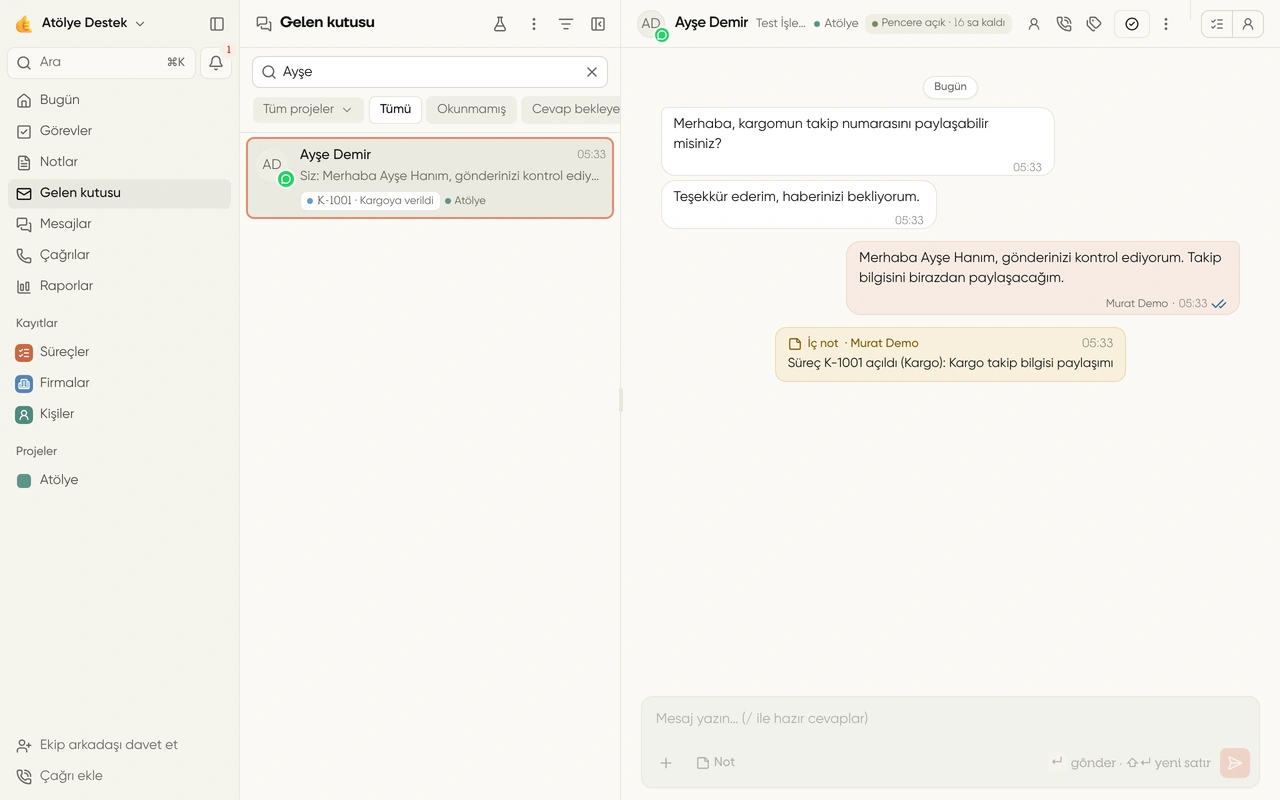This screenshot has height=800, width=1280.
Task: Open Mesajlar in the sidebar
Action: [119, 224]
